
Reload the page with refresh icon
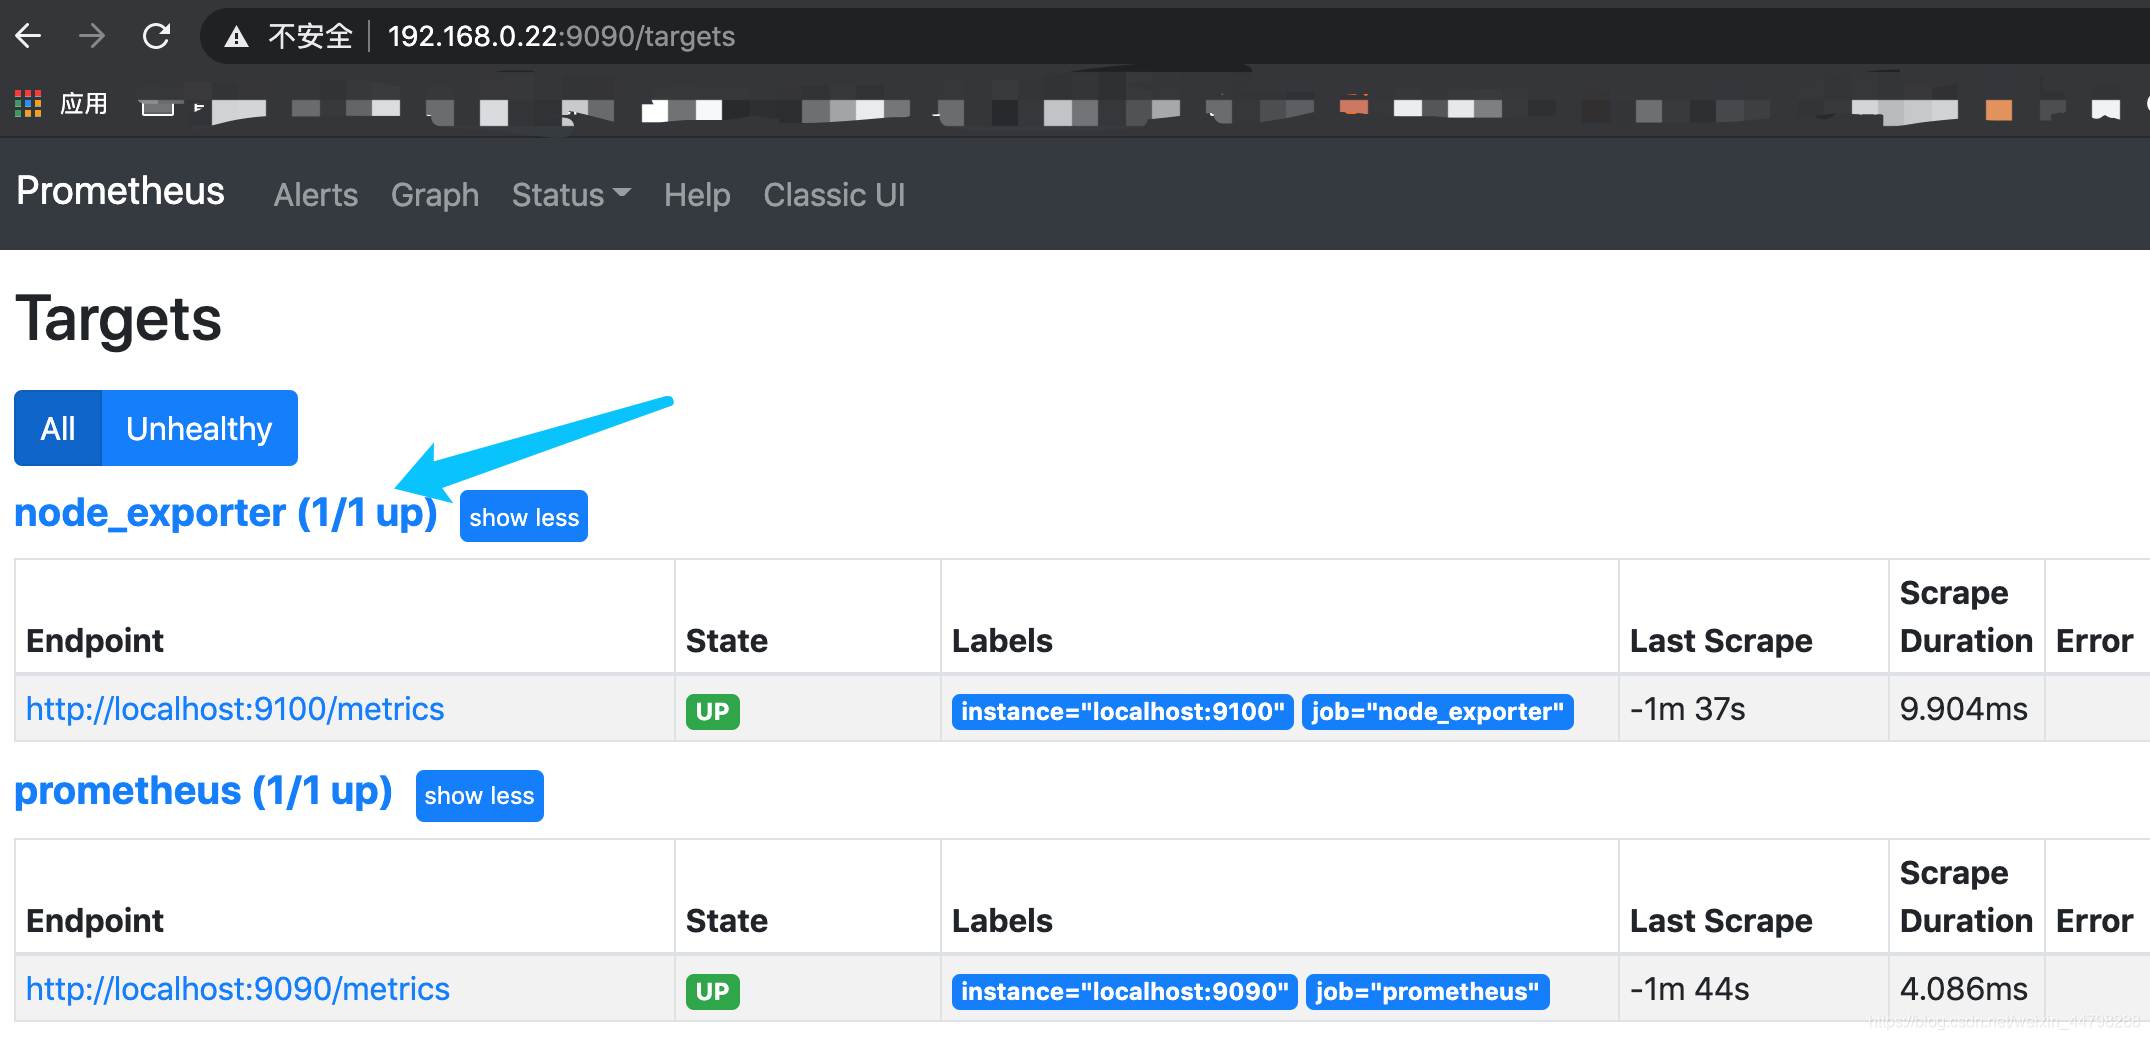156,37
